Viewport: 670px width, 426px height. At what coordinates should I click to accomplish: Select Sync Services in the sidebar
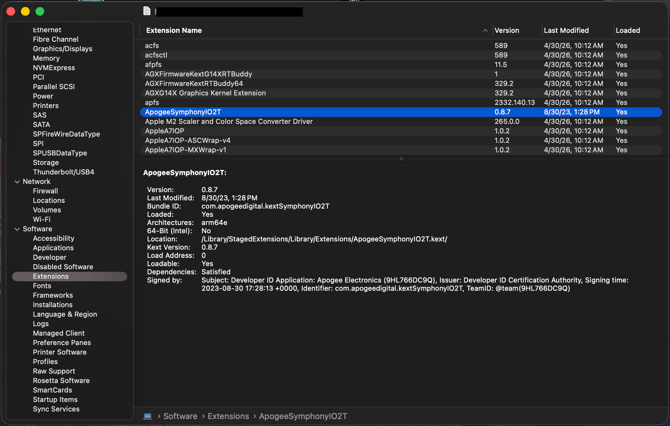click(x=56, y=409)
